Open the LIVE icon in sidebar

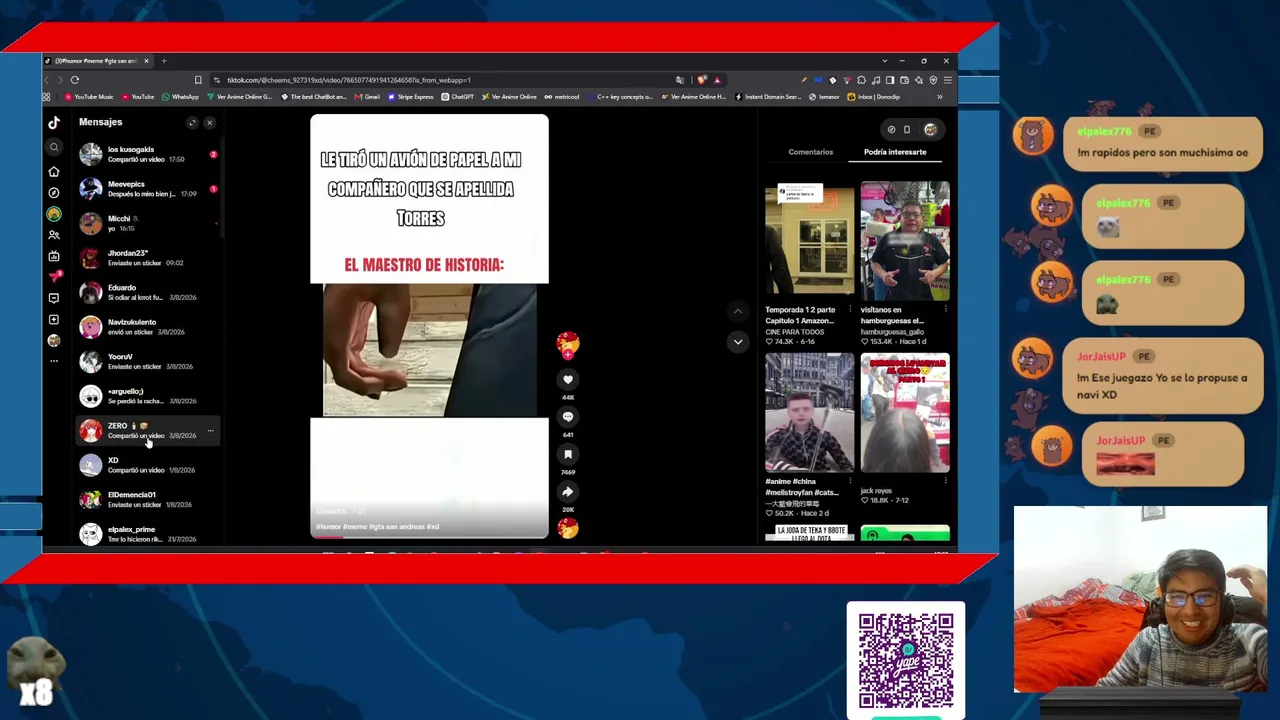point(54,256)
